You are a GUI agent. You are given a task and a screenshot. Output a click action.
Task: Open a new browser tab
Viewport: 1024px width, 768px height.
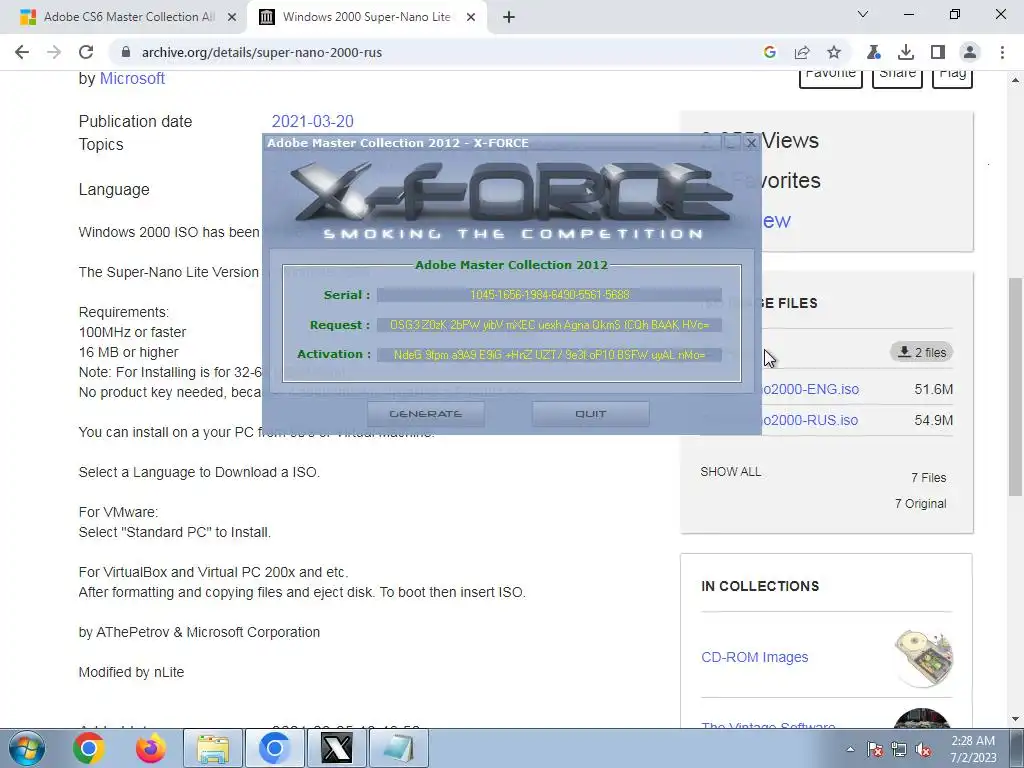pyautogui.click(x=509, y=17)
